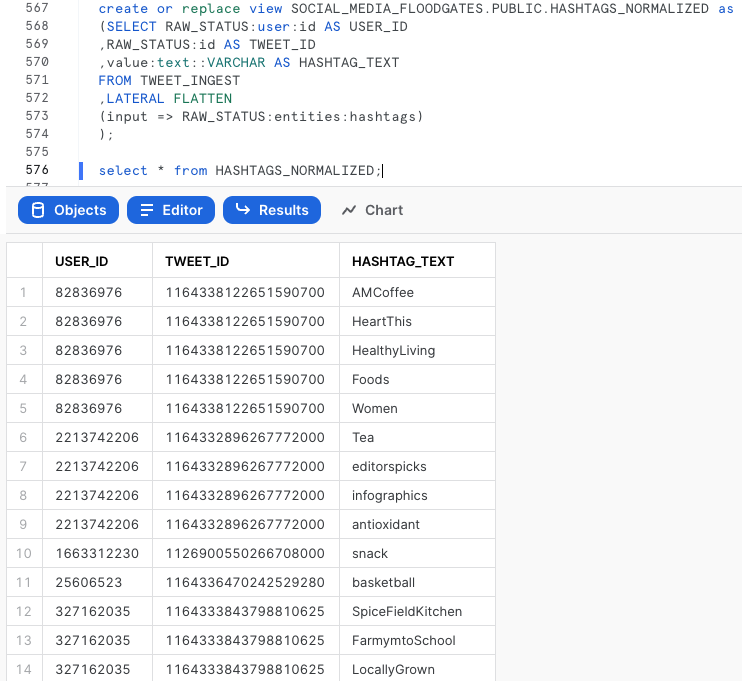The image size is (742, 681).
Task: Select the HealthyLiving hashtag cell
Action: coord(417,350)
